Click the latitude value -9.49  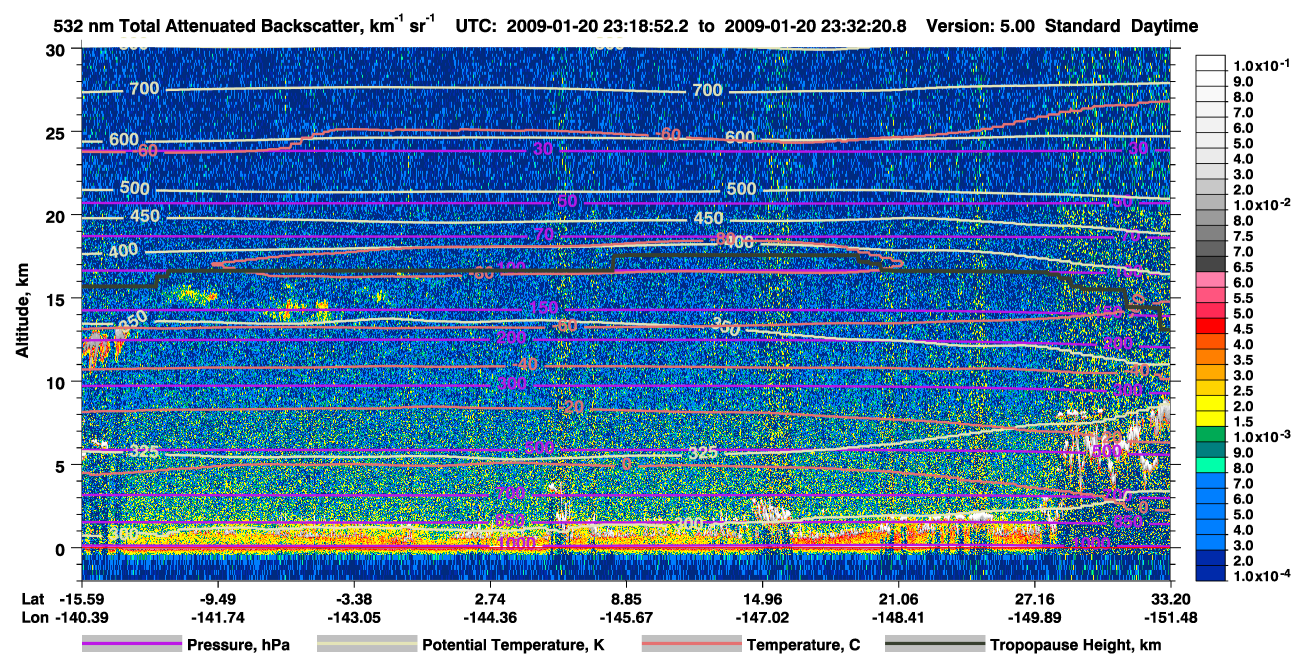tap(217, 598)
